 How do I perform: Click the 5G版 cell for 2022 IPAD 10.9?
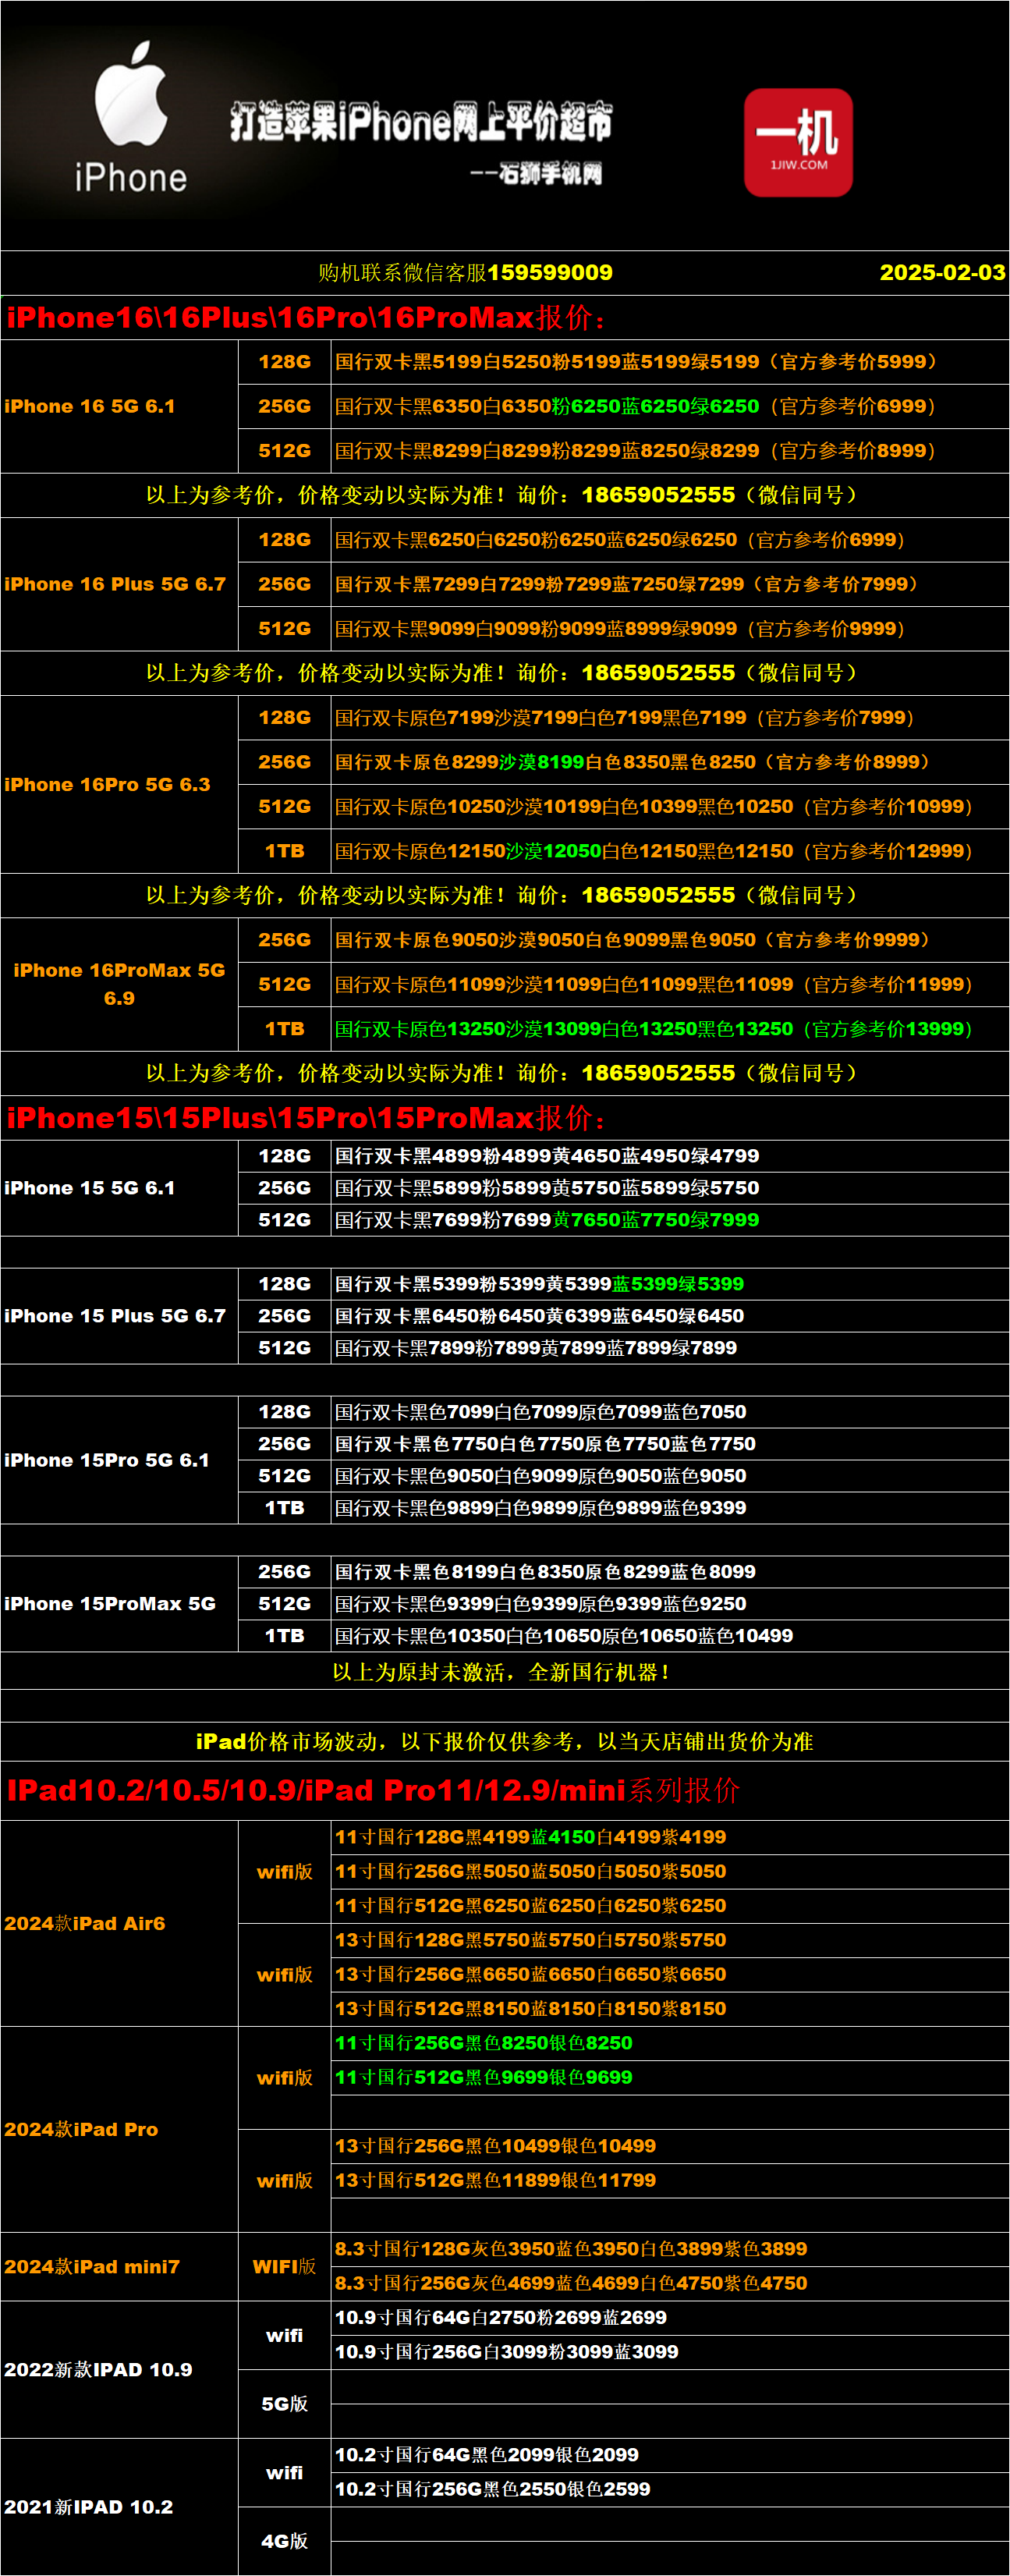(x=284, y=2404)
